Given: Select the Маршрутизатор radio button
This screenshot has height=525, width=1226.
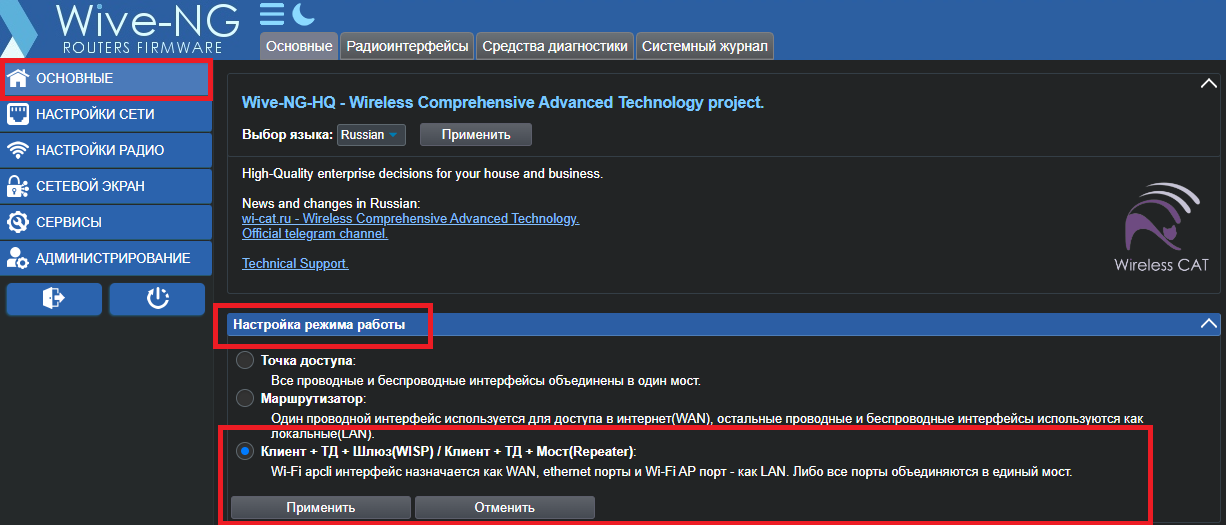Looking at the screenshot, I should click(x=244, y=398).
